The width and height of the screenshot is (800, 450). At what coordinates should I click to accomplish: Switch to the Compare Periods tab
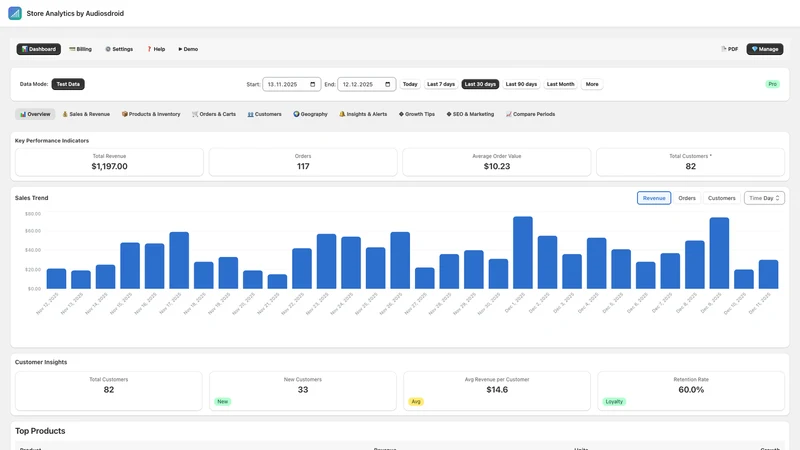530,114
